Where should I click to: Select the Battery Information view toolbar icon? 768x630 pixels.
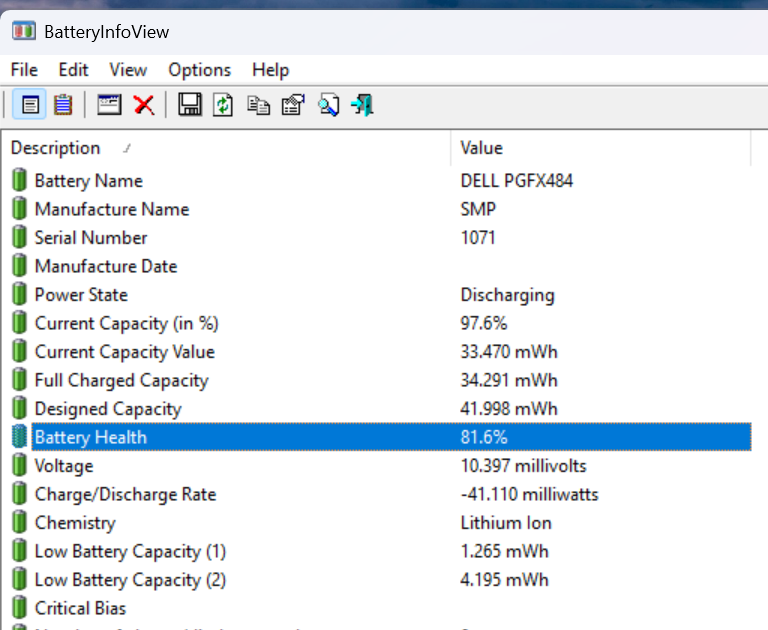(x=29, y=104)
